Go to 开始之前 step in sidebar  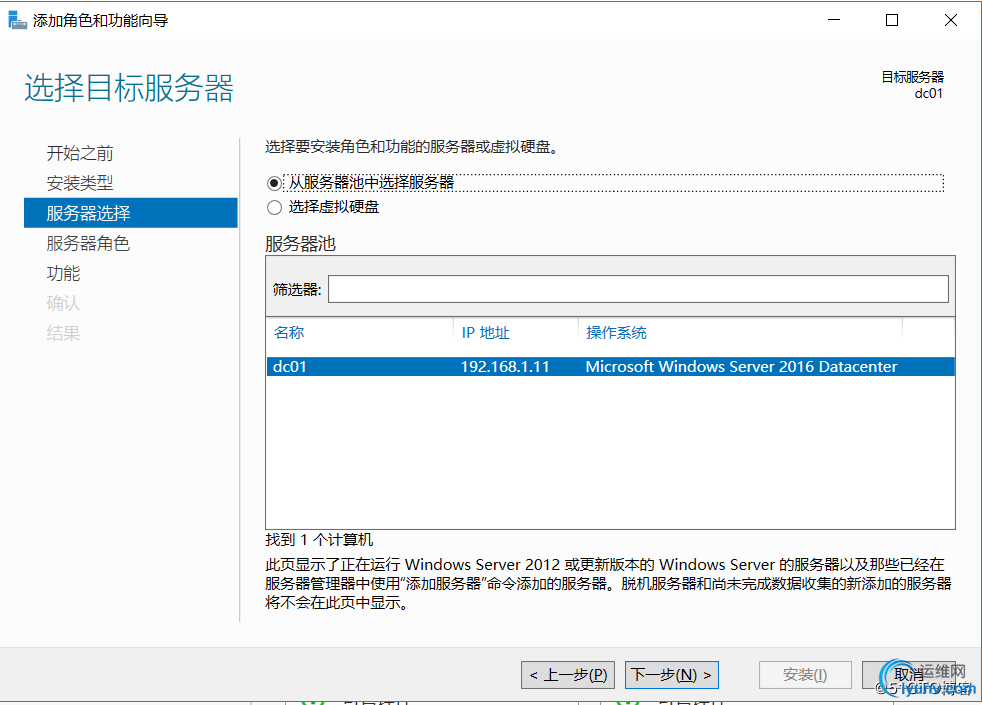[80, 153]
